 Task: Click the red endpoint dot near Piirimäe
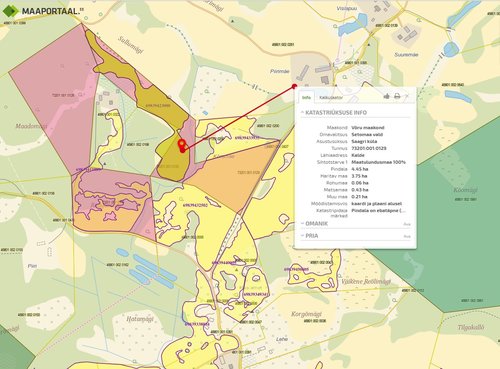click(294, 86)
